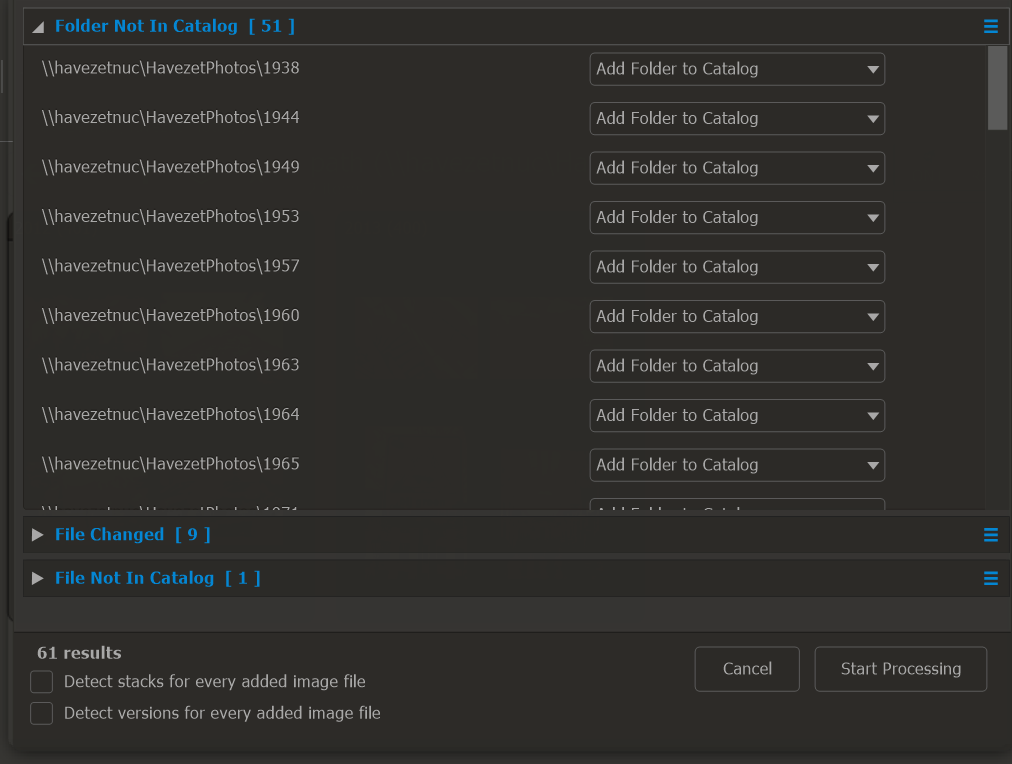Open action dropdown for folder 1964
The height and width of the screenshot is (764, 1012).
(737, 416)
